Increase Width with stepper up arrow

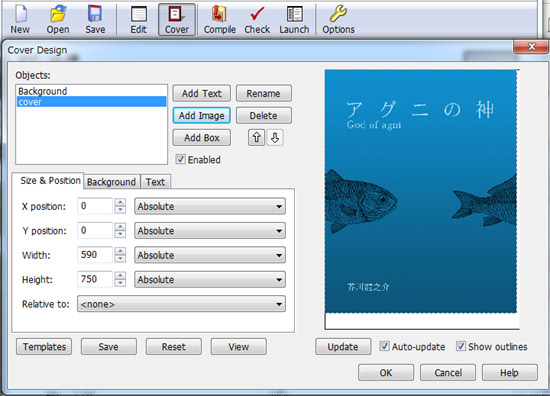(x=120, y=251)
